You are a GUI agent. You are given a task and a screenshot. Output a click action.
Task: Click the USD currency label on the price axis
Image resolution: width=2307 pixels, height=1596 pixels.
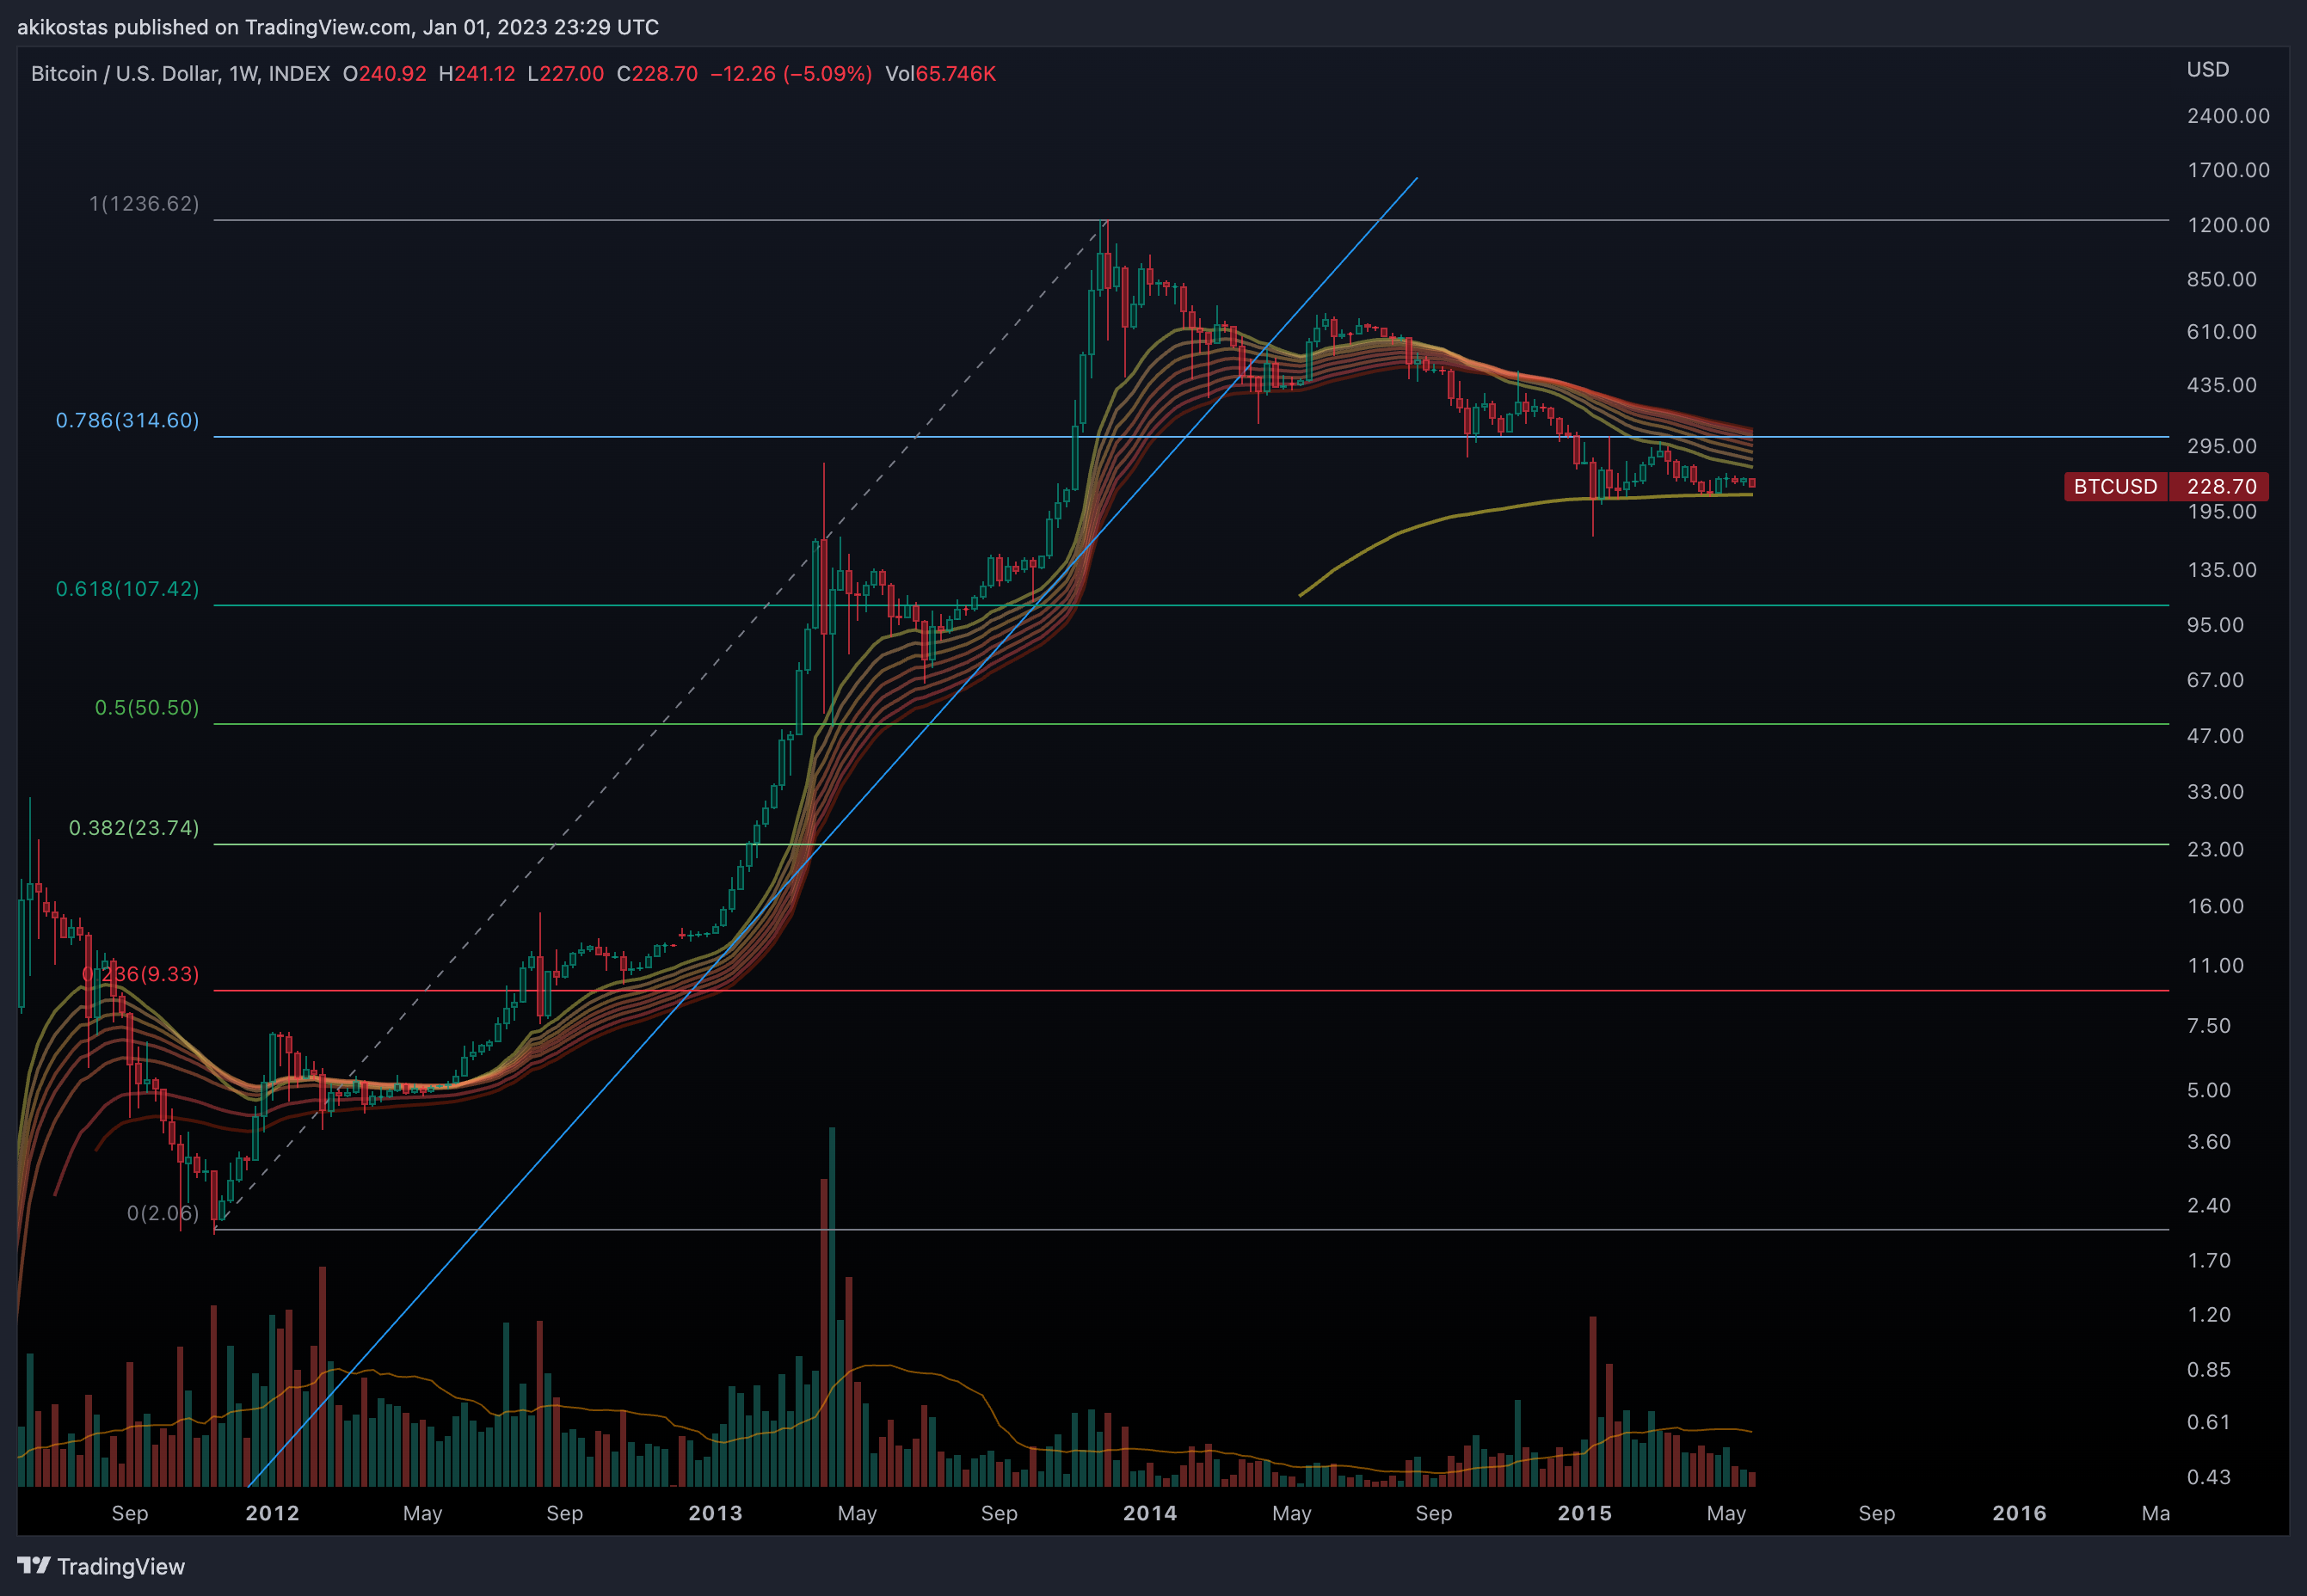coord(2208,70)
